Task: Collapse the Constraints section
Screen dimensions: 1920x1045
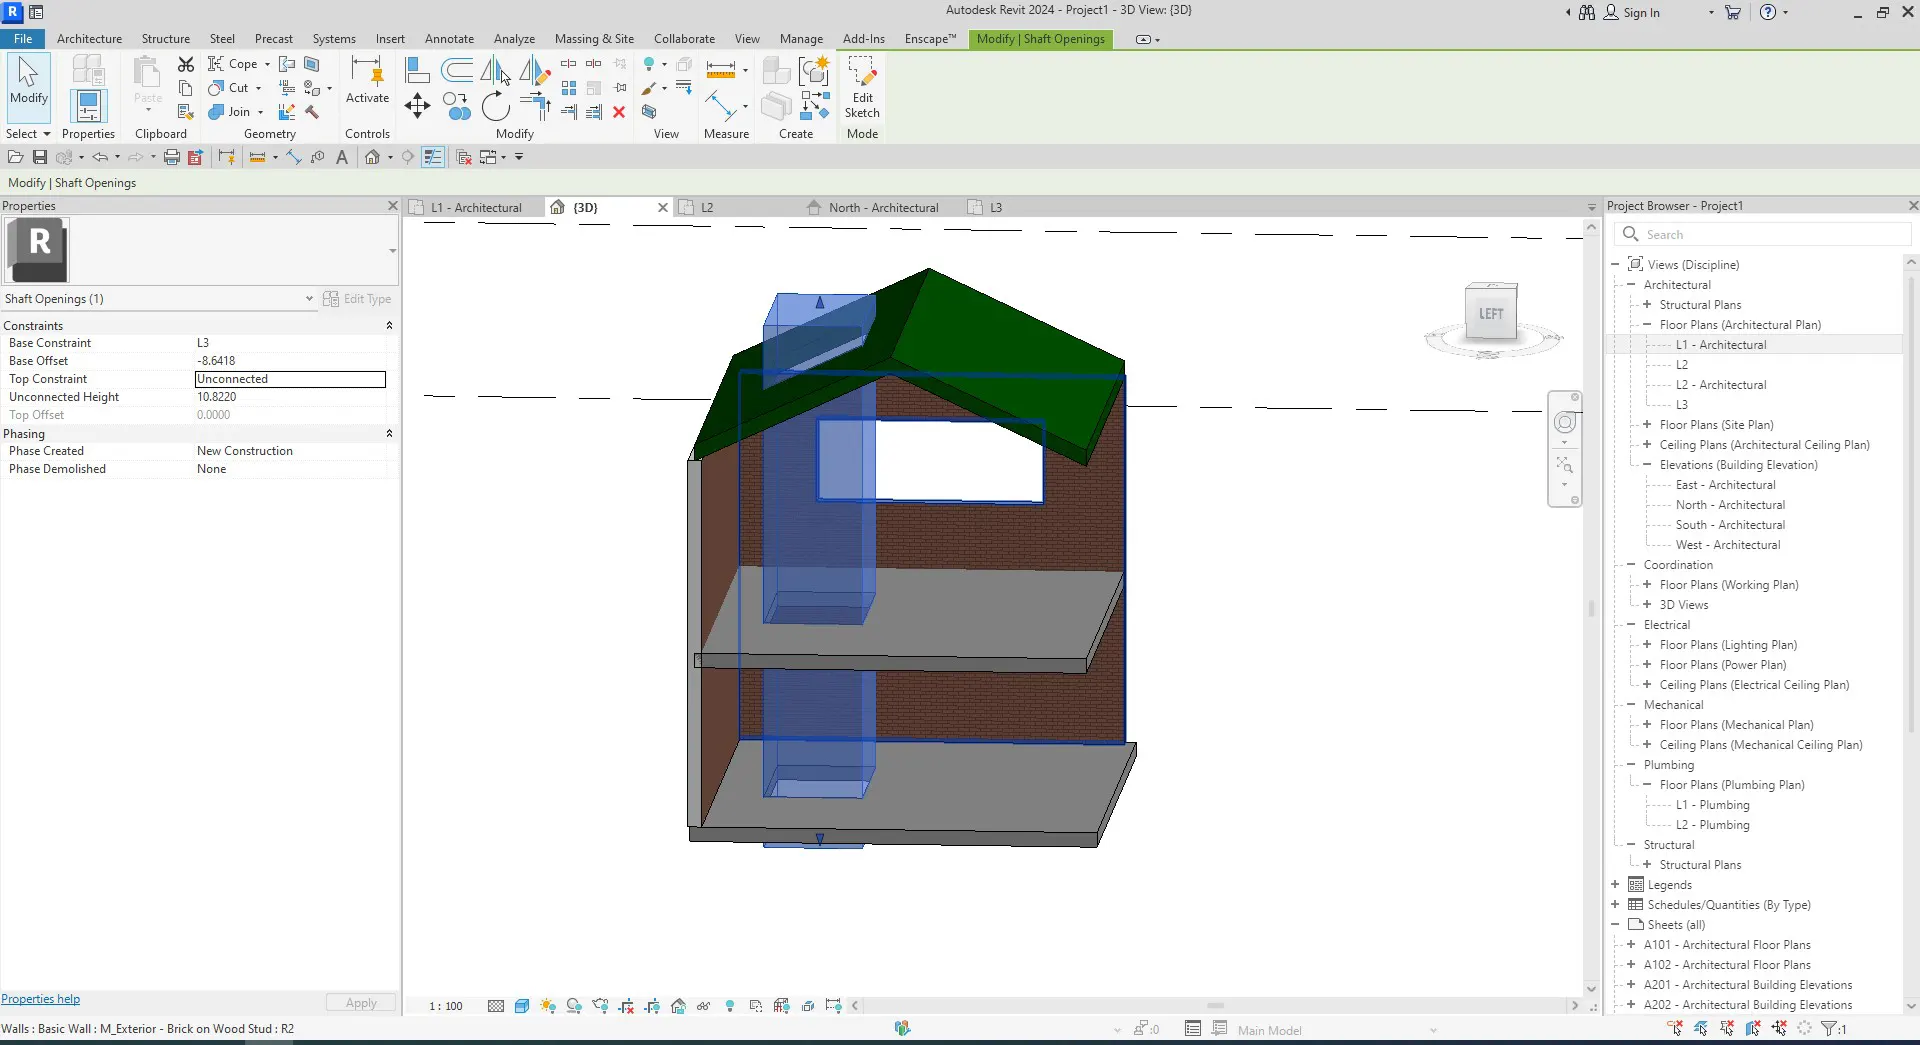Action: coord(389,326)
